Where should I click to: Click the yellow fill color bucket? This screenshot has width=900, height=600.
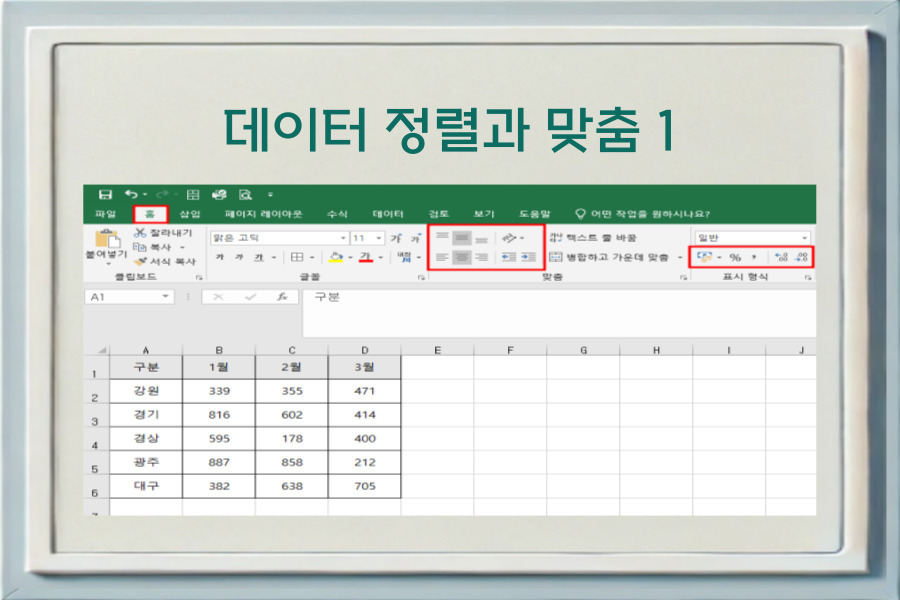click(x=336, y=257)
